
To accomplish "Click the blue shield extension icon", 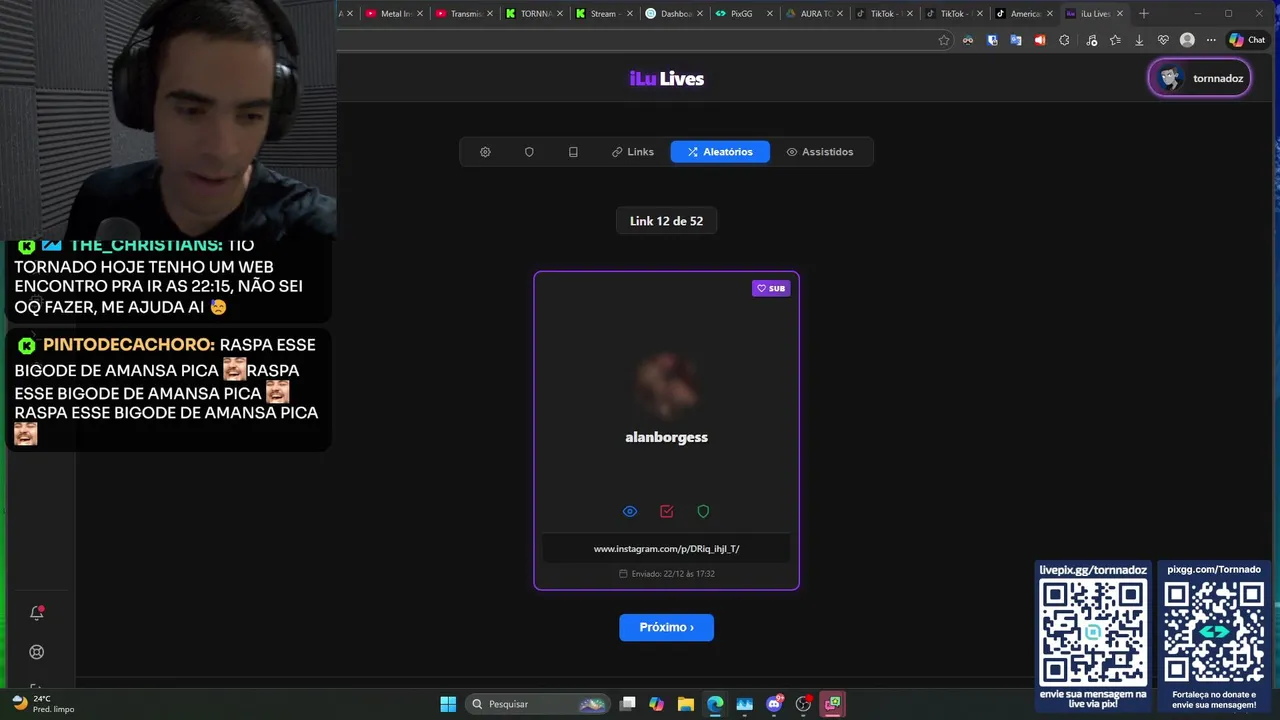I will [x=992, y=40].
